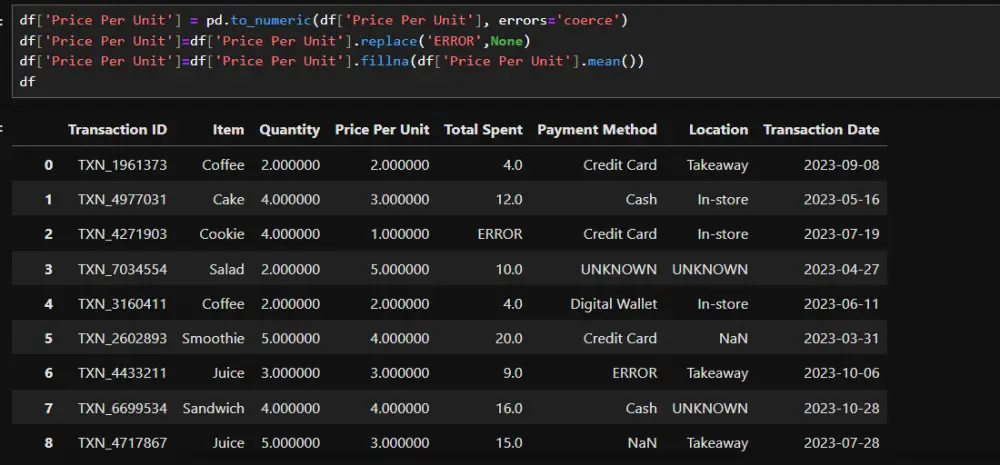Select the Total Spent column header

point(483,129)
